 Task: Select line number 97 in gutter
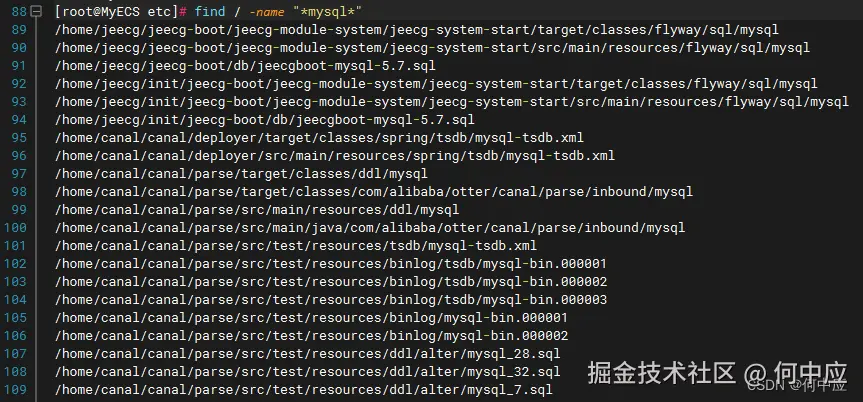[19, 173]
